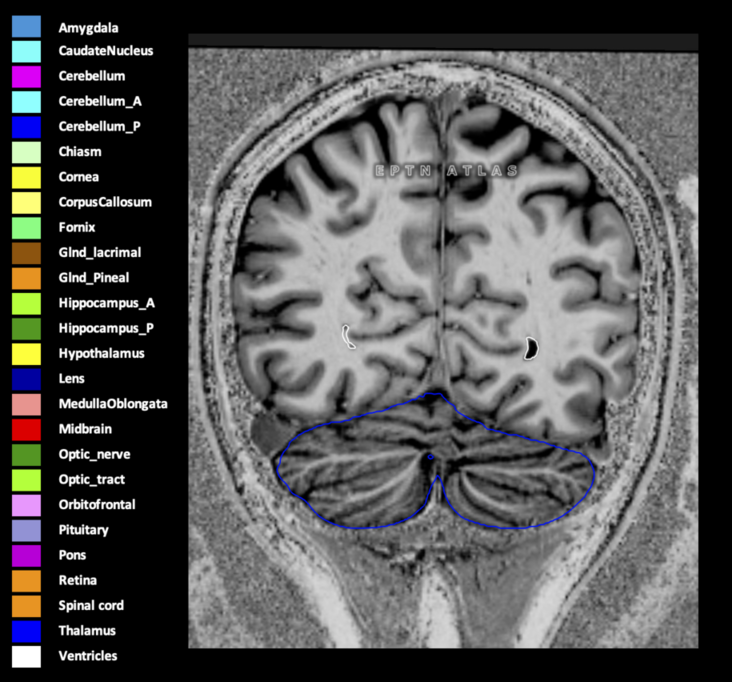The image size is (732, 682).
Task: Select the "Hypothalamus" legend label
Action: [101, 353]
